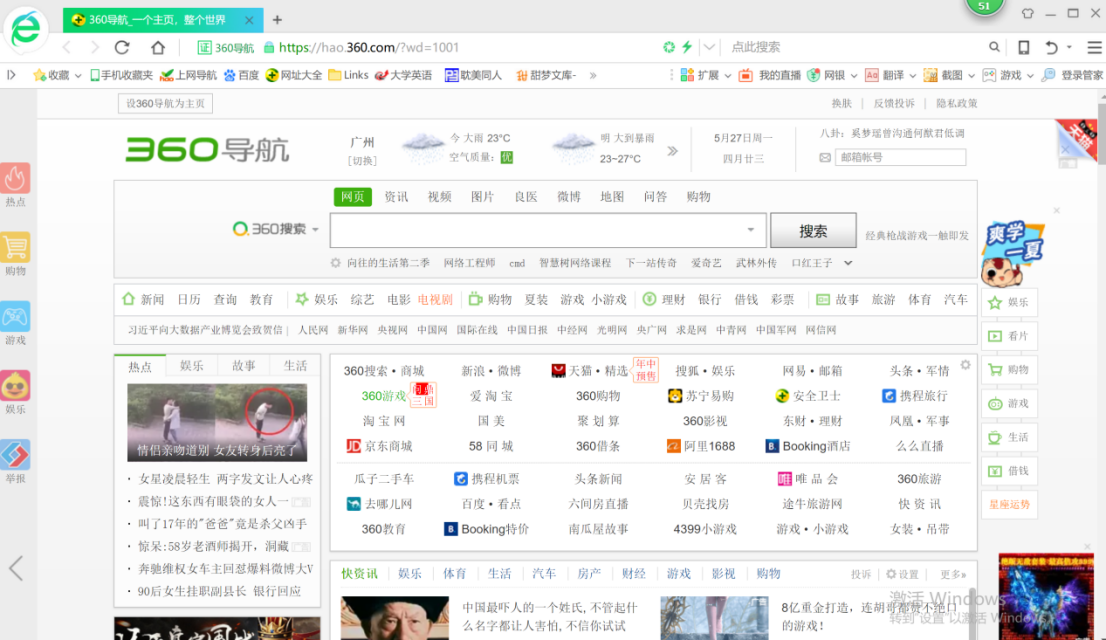Open the 购物 sidebar cart icon
Image resolution: width=1106 pixels, height=640 pixels.
tap(15, 247)
